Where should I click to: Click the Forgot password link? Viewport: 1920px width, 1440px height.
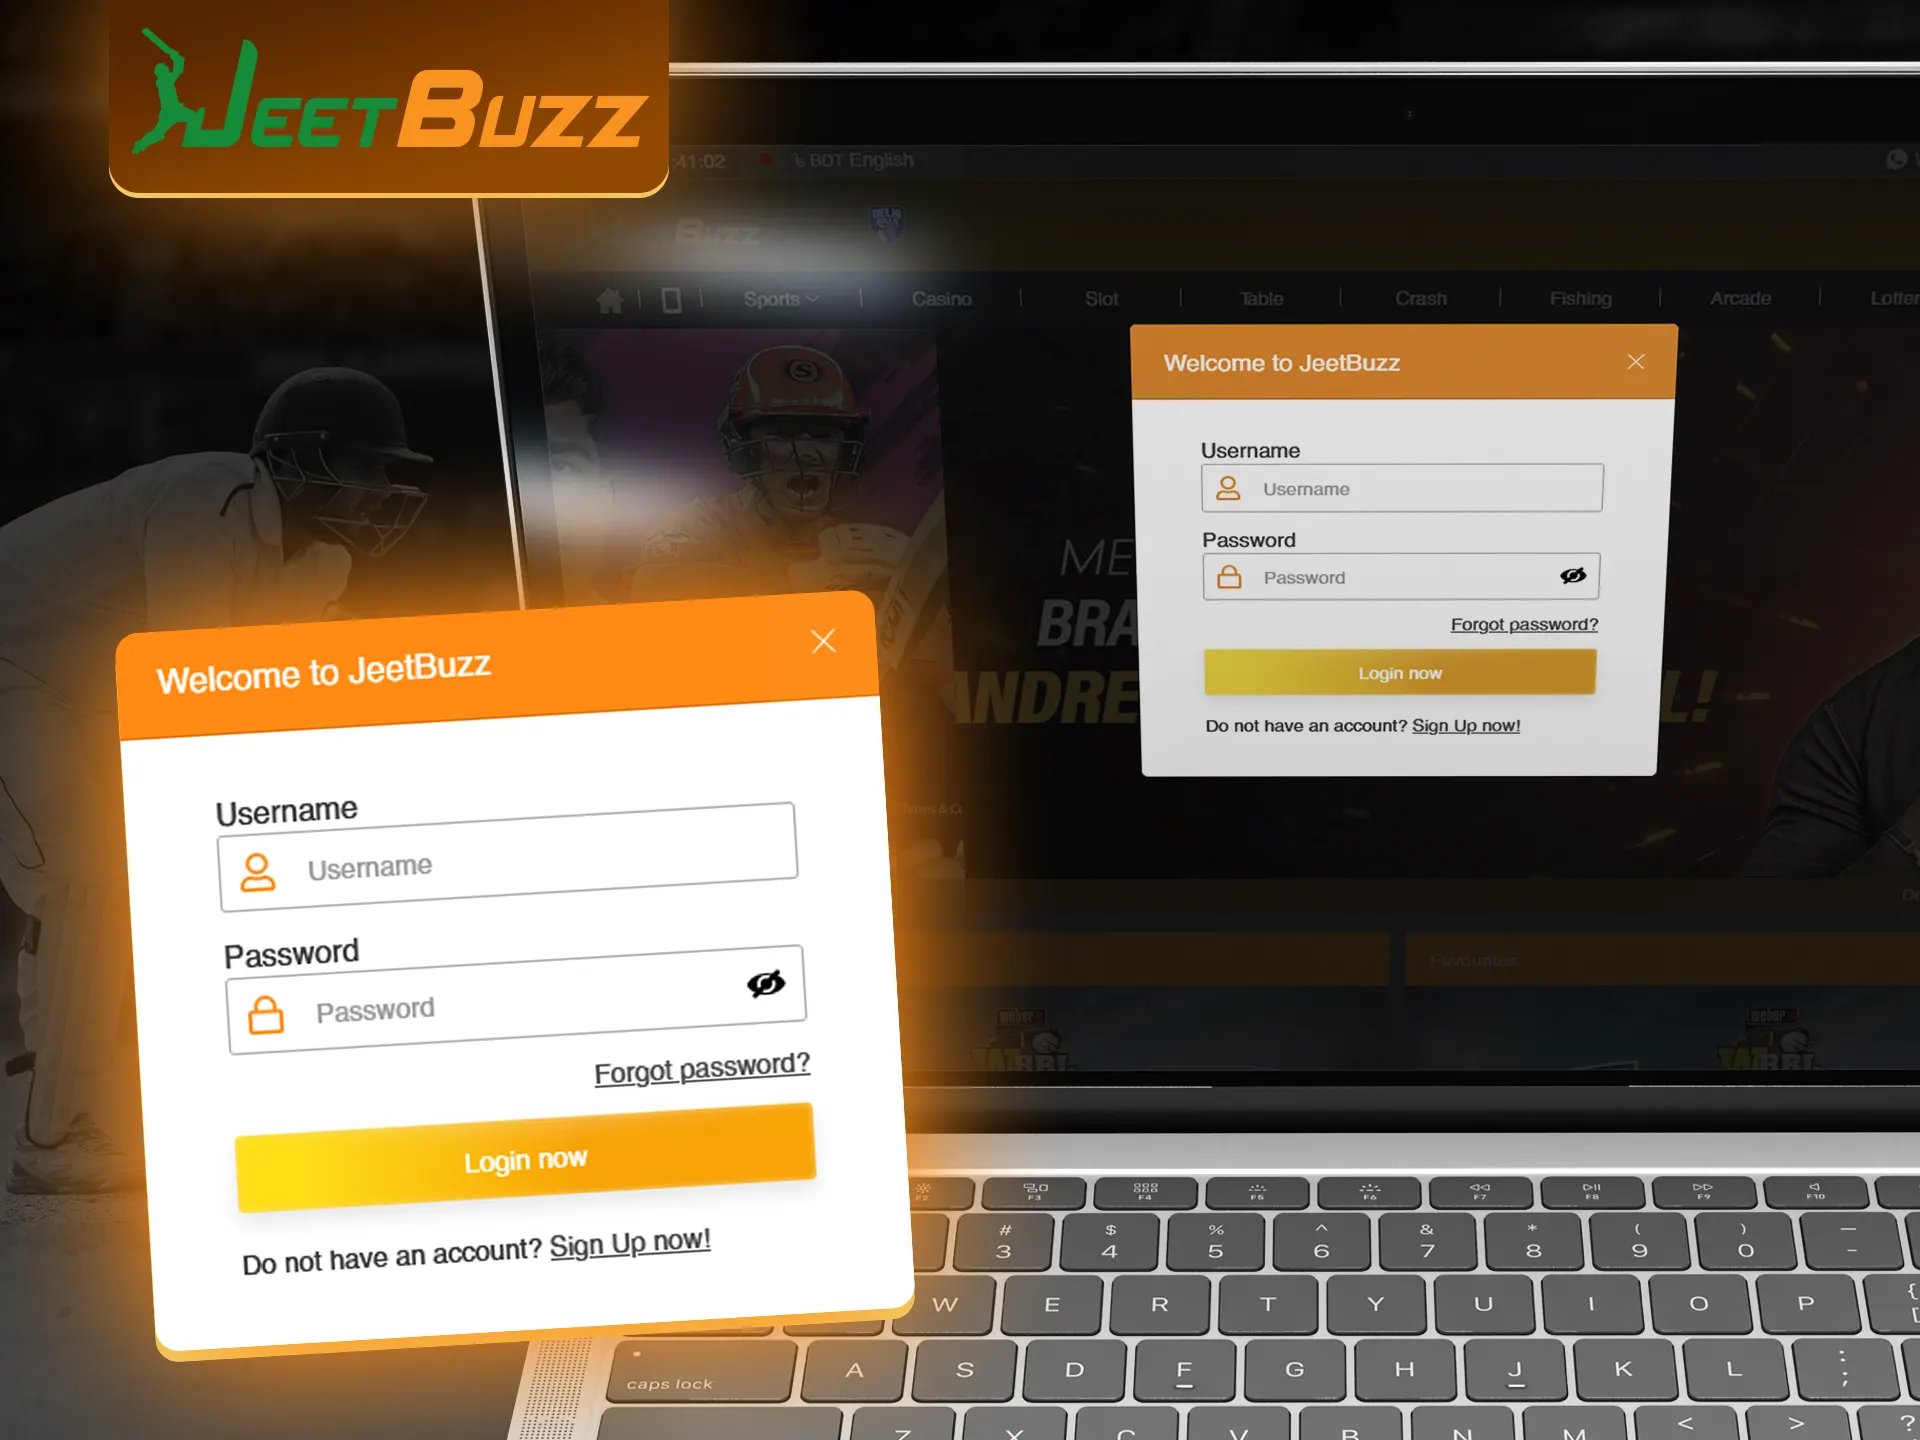tap(701, 1065)
